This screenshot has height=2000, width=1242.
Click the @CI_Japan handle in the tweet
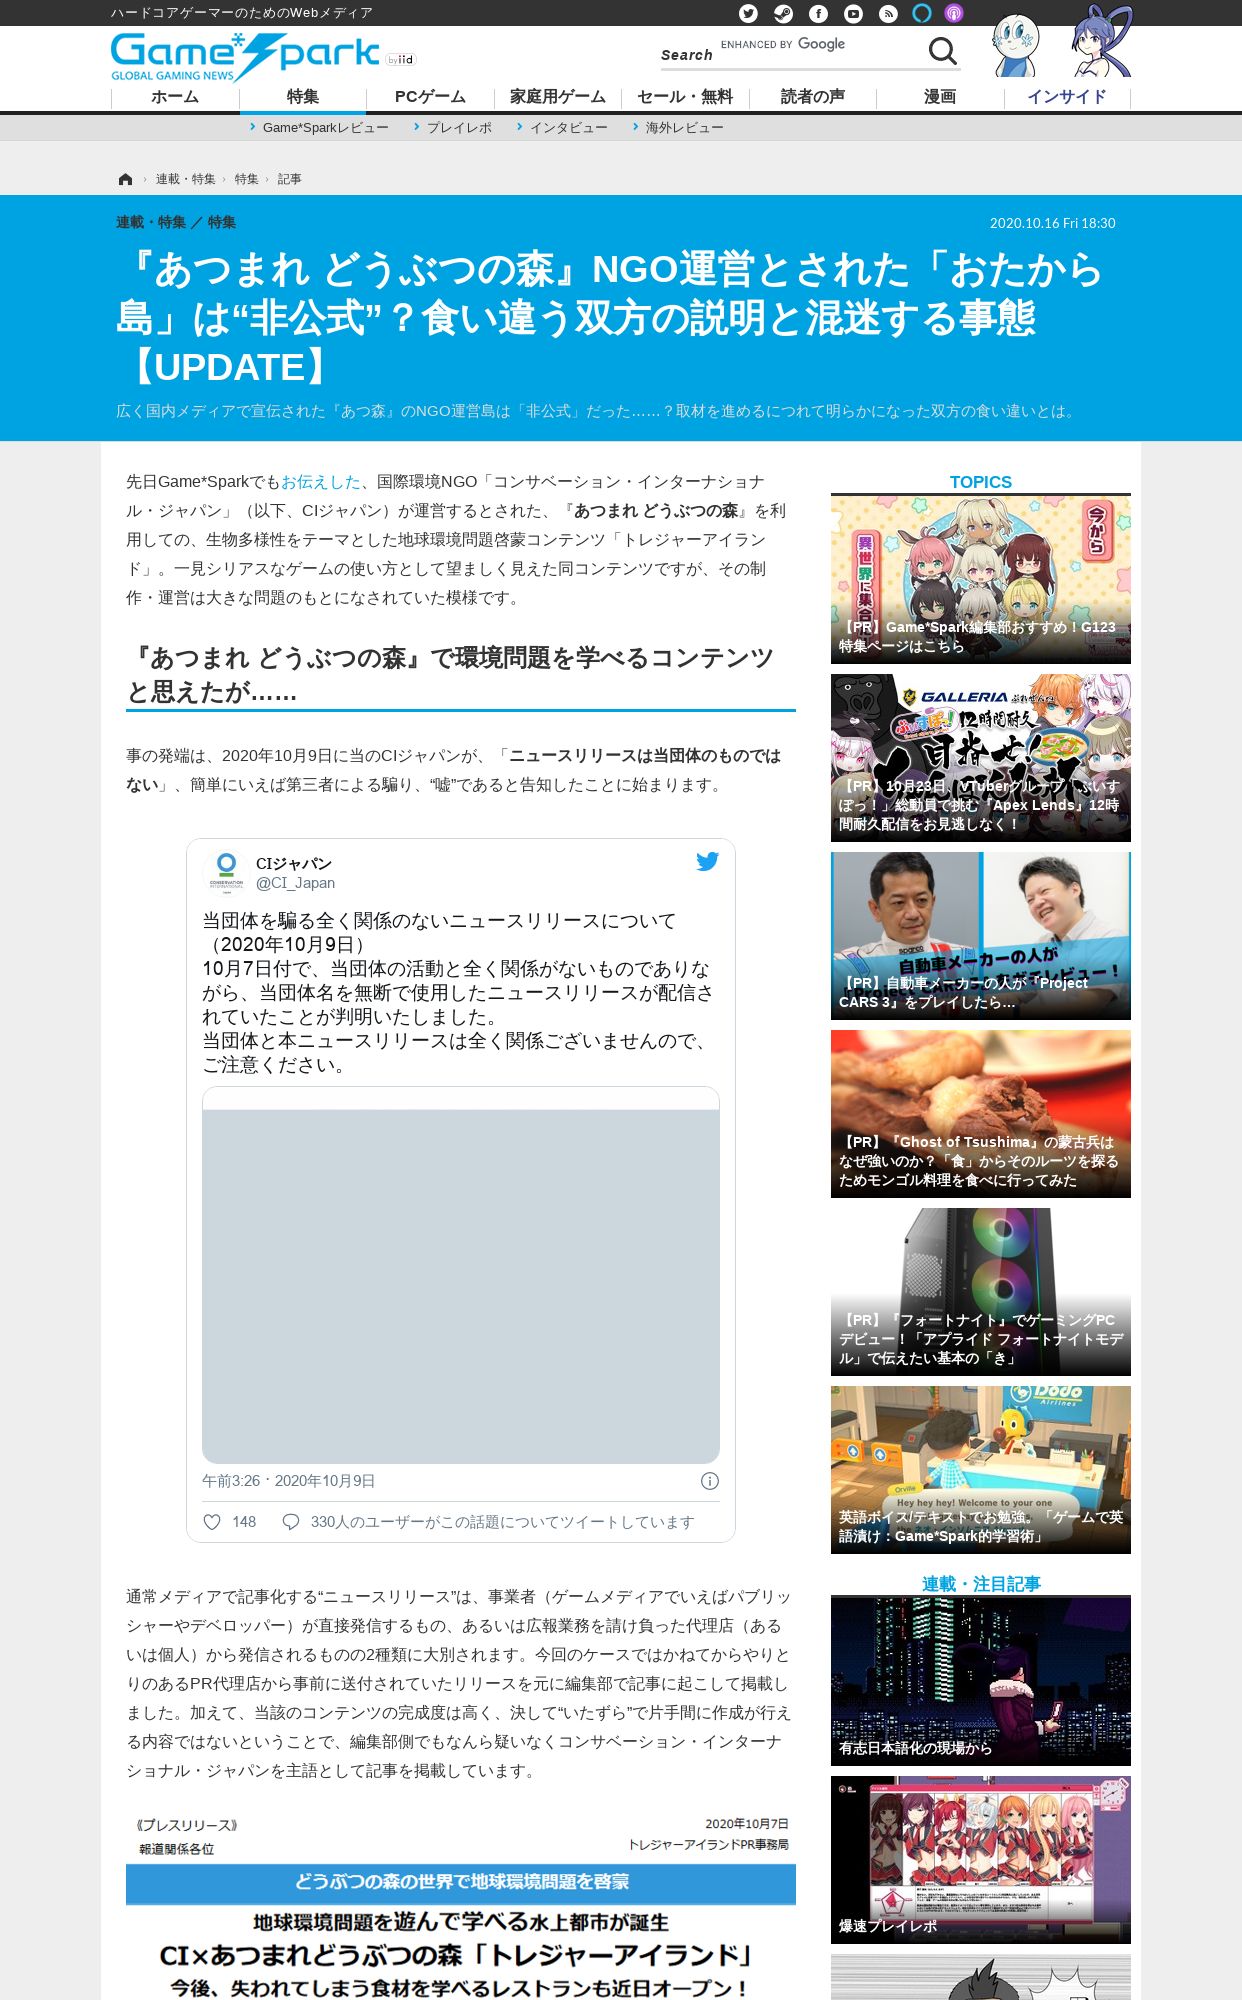point(295,883)
